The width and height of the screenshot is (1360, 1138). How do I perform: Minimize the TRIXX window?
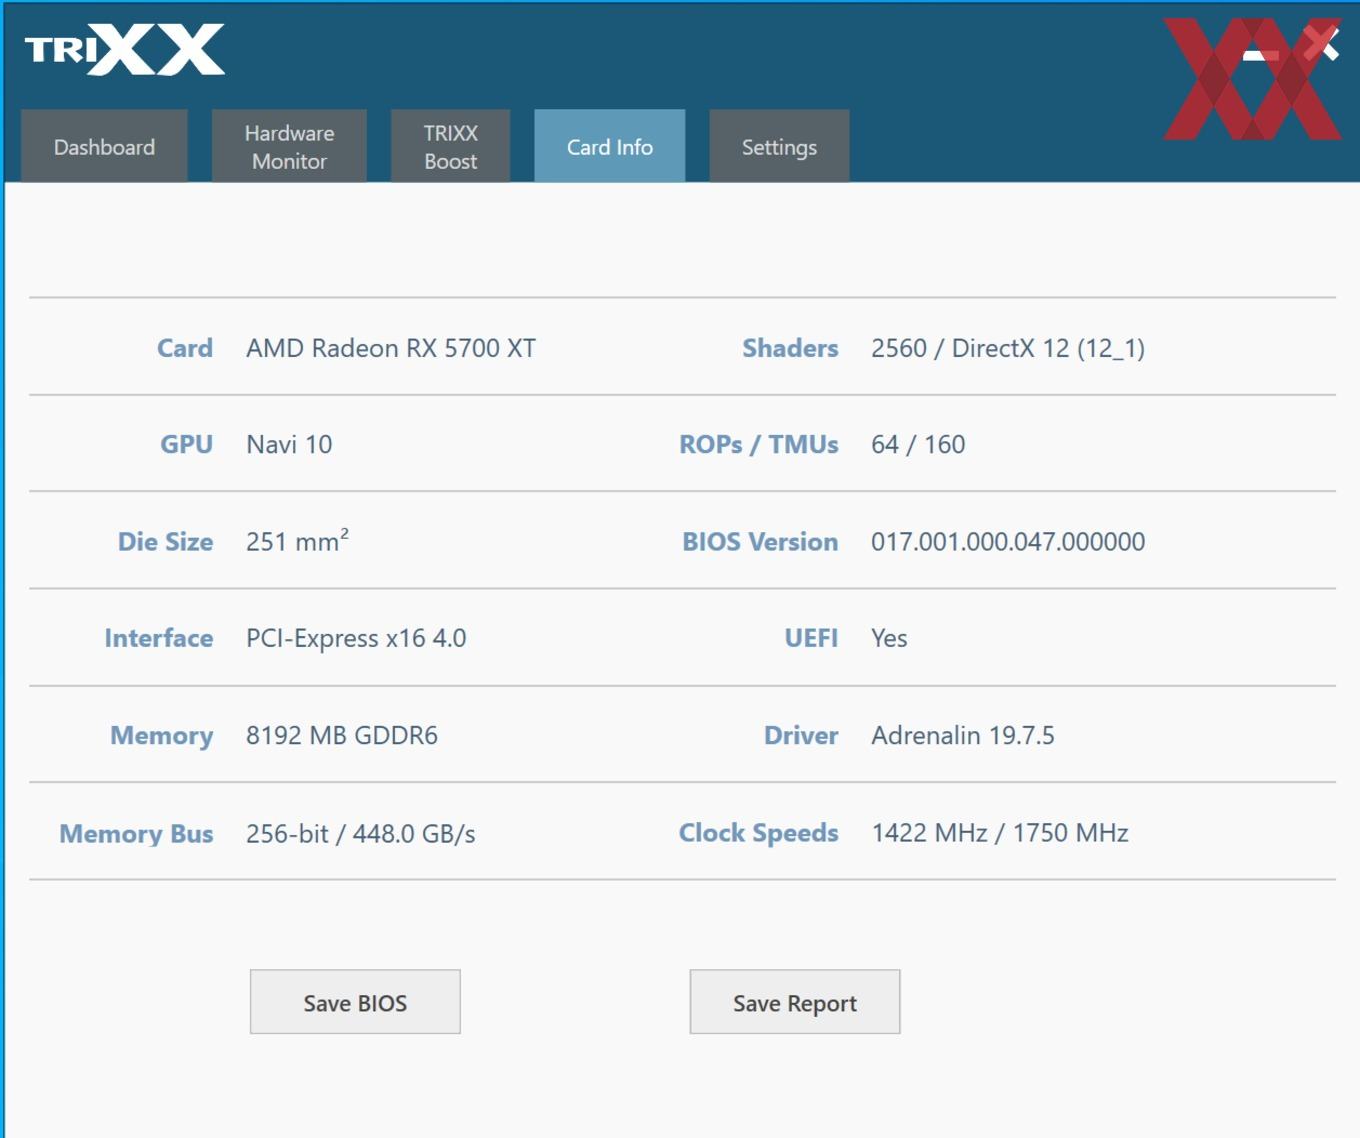click(x=1260, y=55)
